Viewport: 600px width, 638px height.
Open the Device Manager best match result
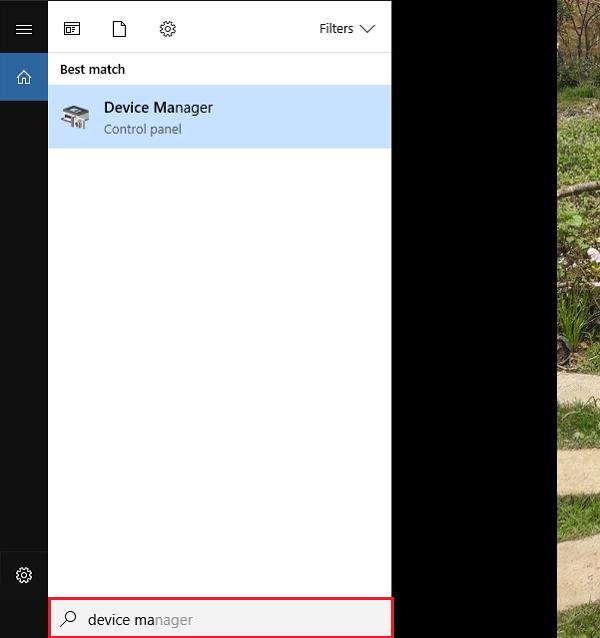pos(220,117)
